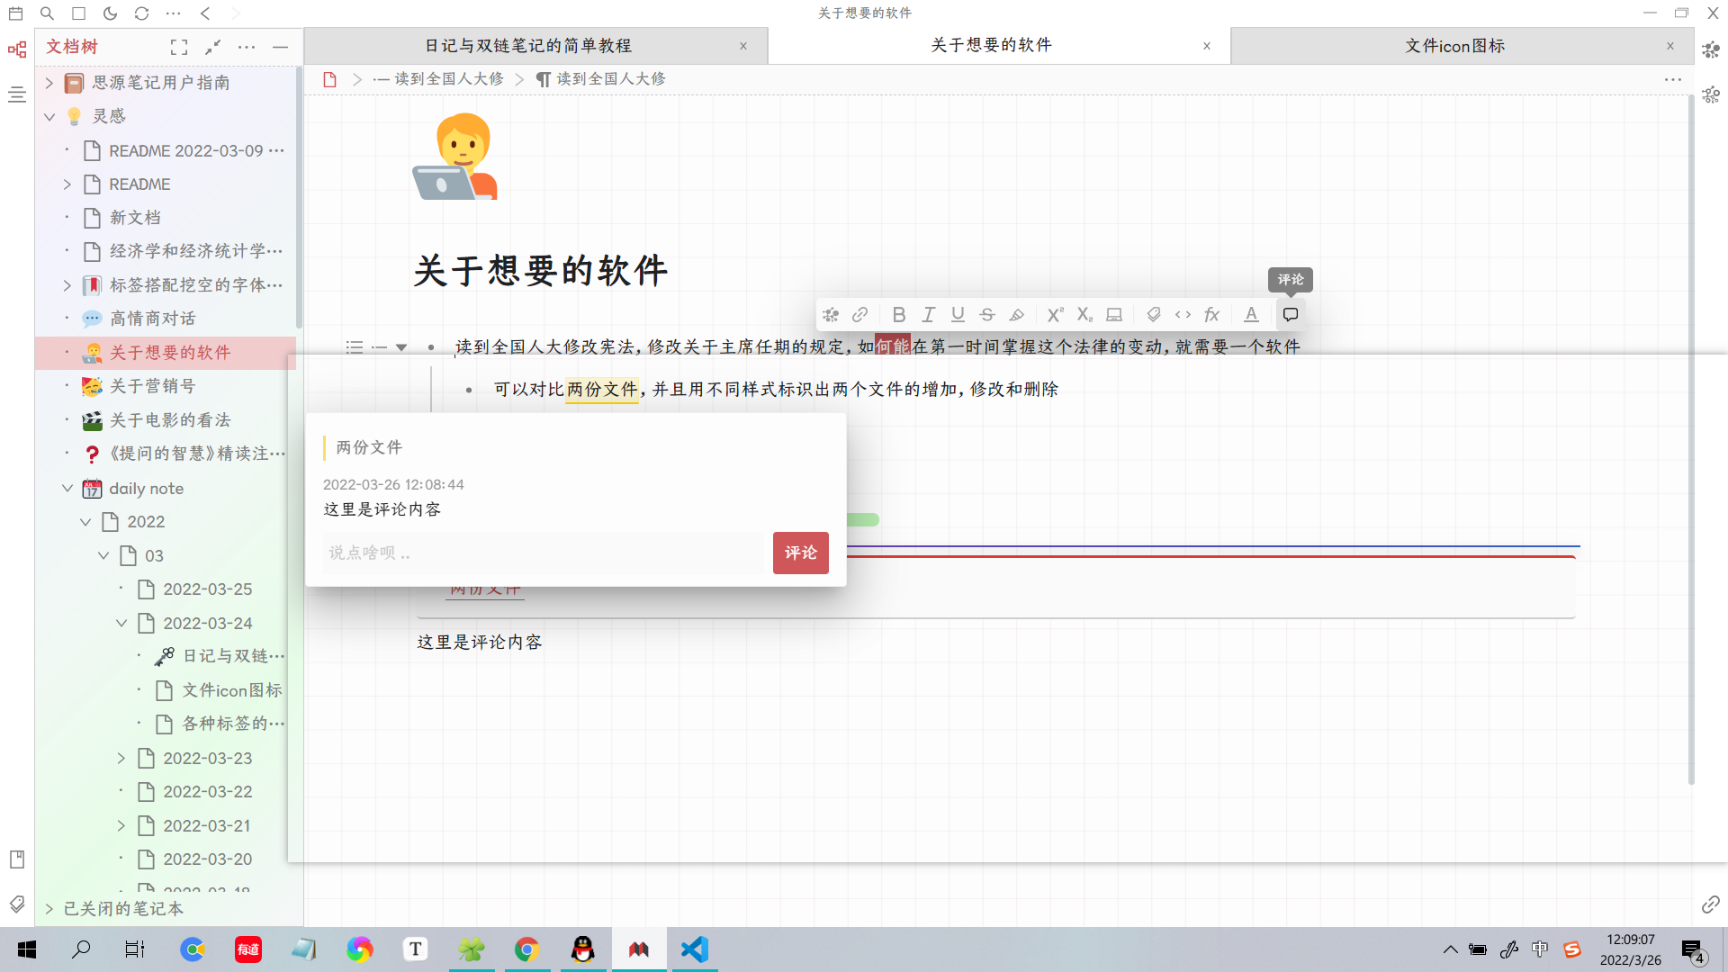The width and height of the screenshot is (1728, 972).
Task: Open VS Code from the Windows taskbar
Action: coord(694,949)
